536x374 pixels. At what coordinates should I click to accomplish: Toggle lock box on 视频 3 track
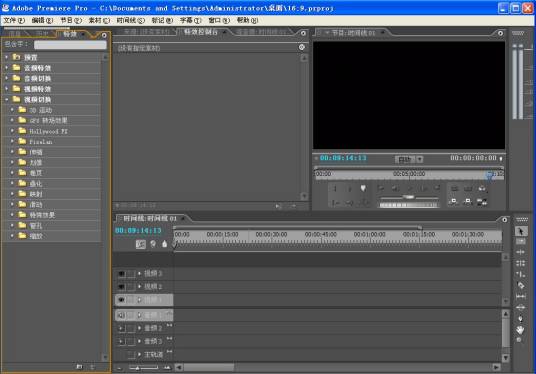[131, 274]
